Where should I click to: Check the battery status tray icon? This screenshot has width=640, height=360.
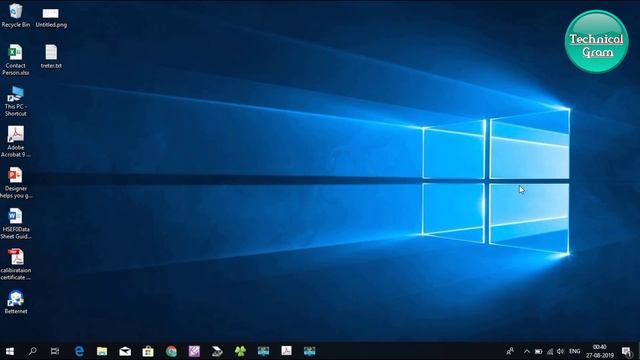pos(538,351)
